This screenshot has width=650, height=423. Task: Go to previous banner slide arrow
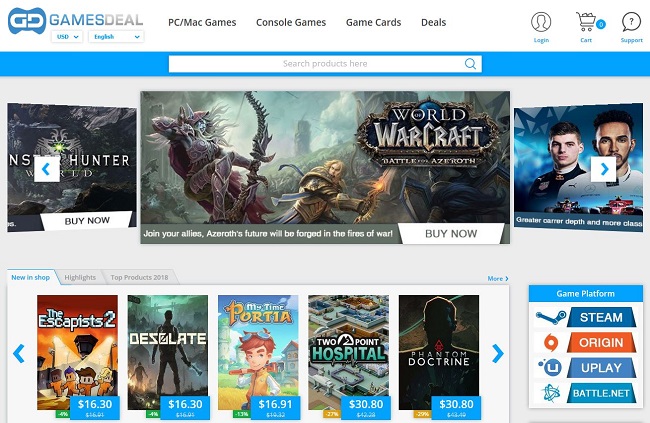[x=46, y=169]
